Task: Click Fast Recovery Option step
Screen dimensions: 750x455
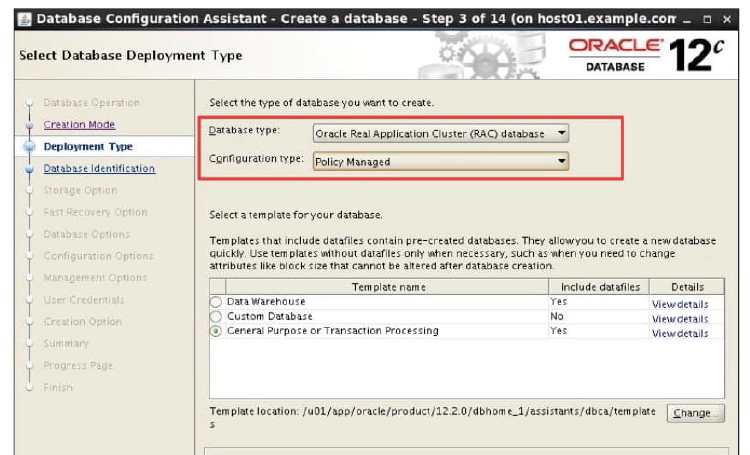Action: tap(95, 212)
